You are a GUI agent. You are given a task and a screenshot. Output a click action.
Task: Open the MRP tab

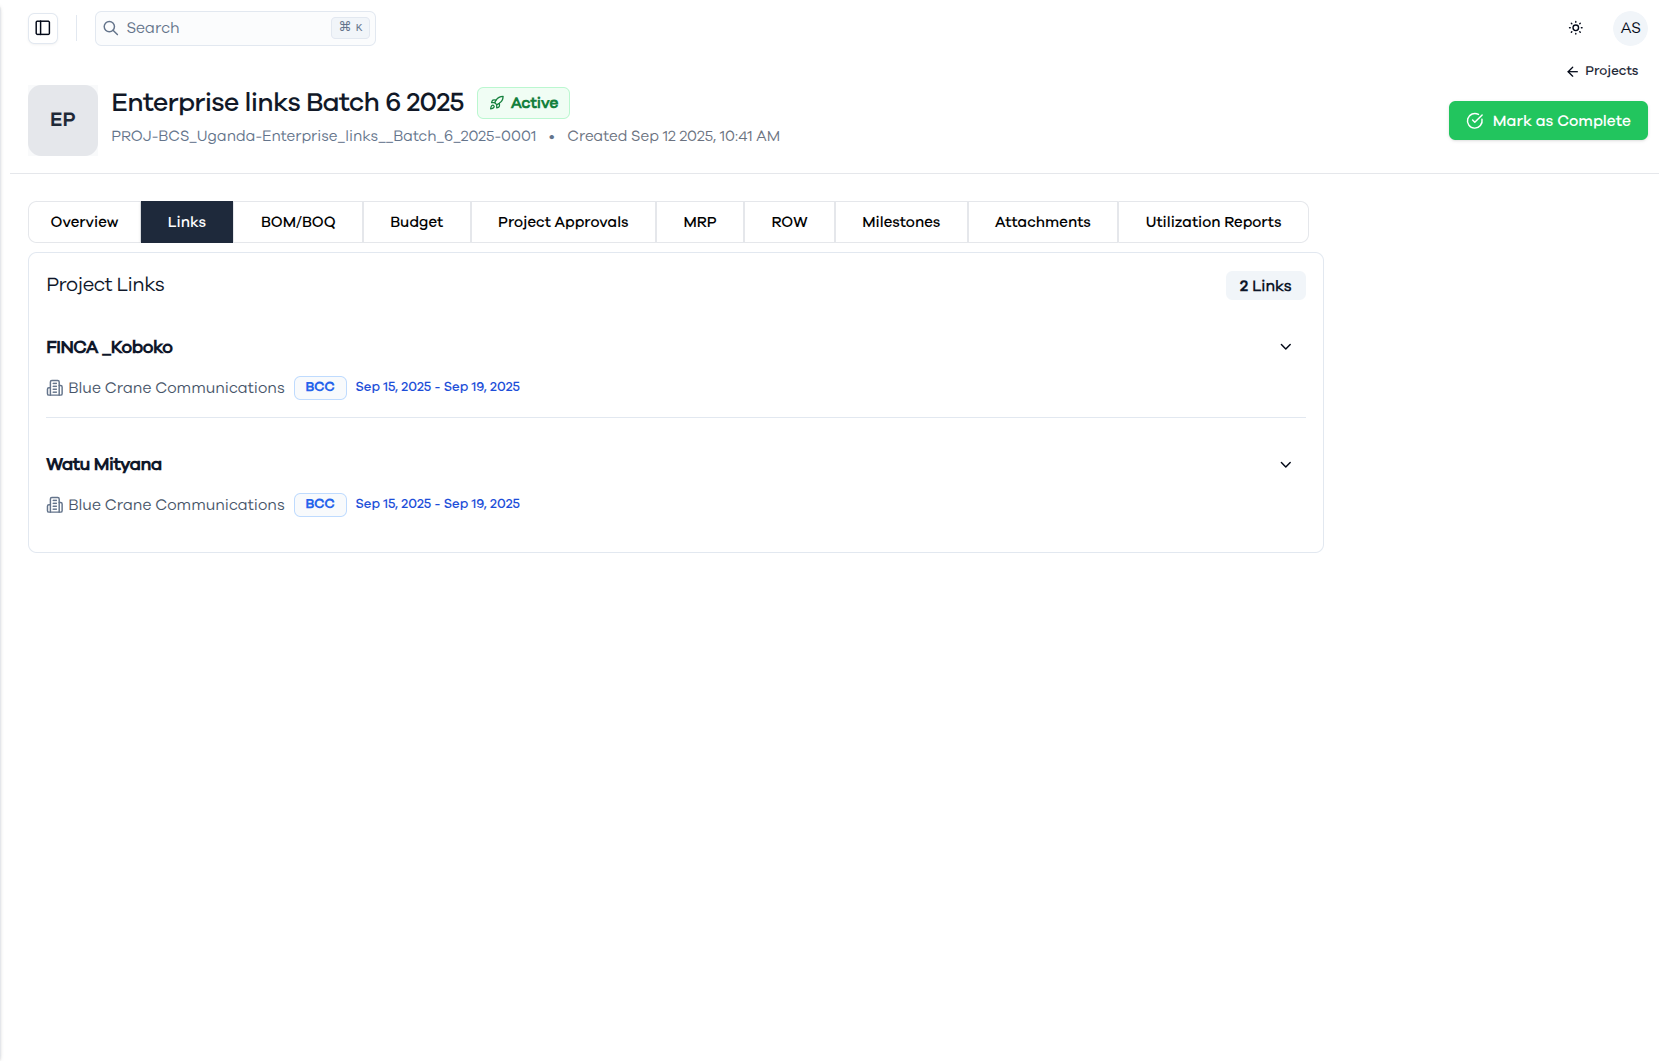point(700,222)
